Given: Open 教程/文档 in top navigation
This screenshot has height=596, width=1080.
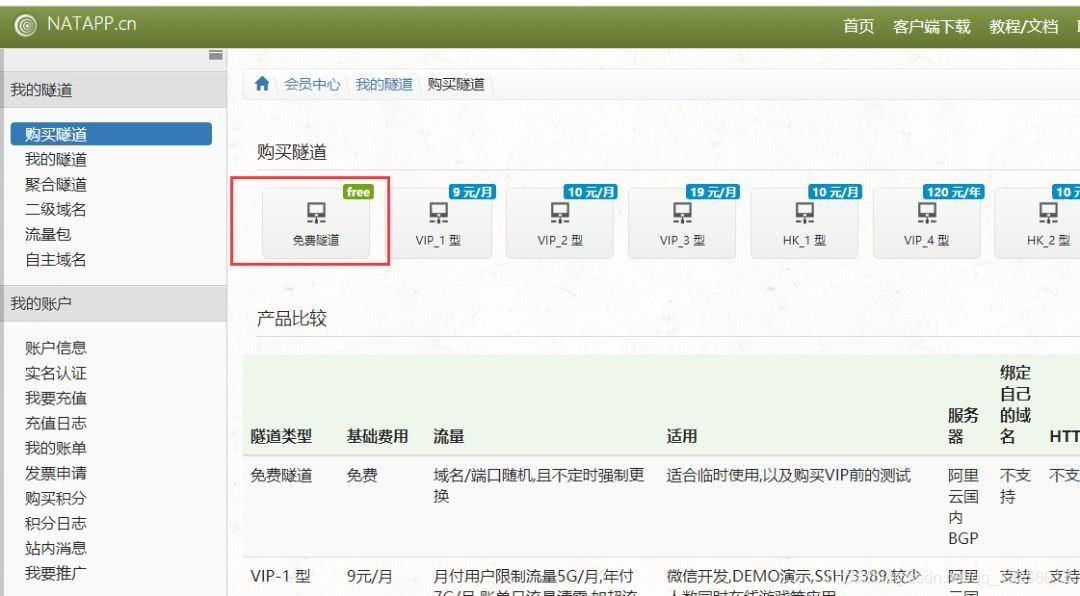Looking at the screenshot, I should [1023, 26].
